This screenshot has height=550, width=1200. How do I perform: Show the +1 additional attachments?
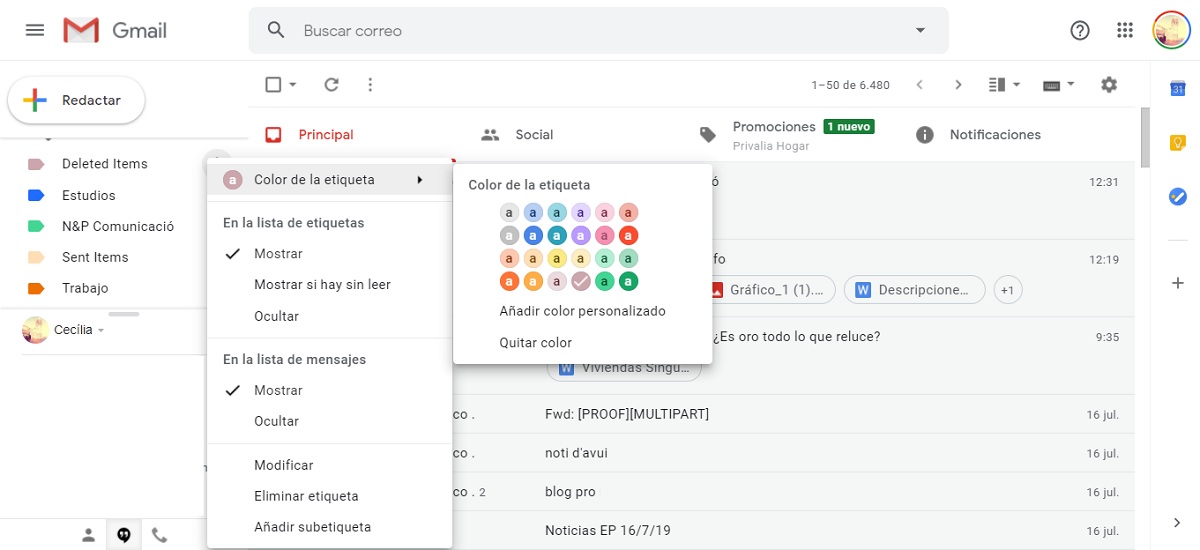click(1007, 290)
